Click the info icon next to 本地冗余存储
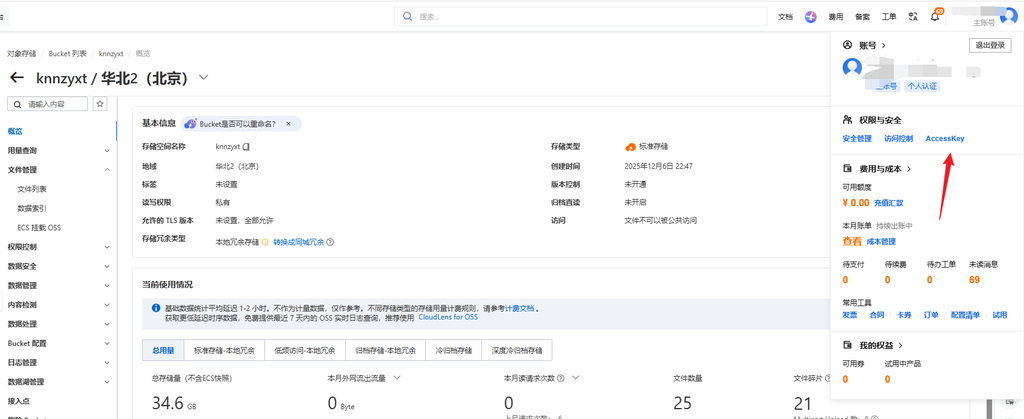Screen dimensions: 1024x419 265,242
